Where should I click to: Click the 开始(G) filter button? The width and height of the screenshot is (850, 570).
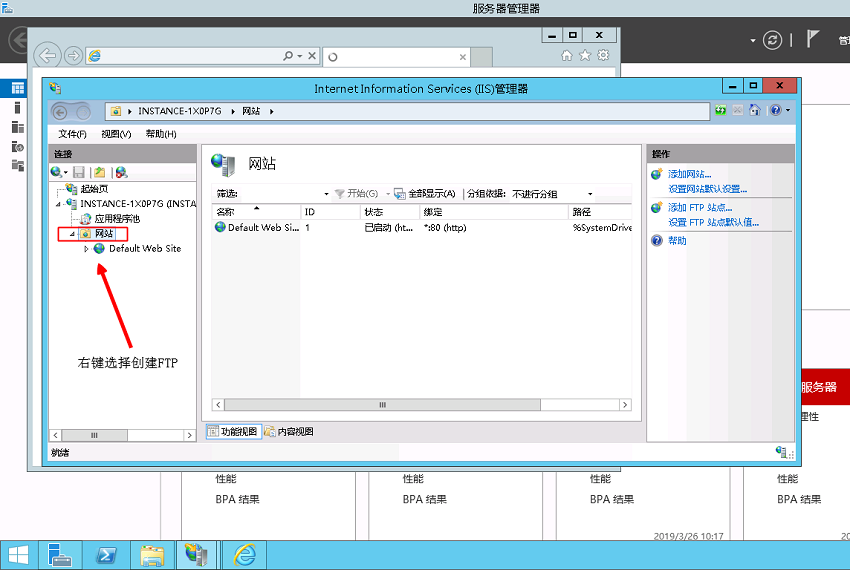click(x=357, y=194)
